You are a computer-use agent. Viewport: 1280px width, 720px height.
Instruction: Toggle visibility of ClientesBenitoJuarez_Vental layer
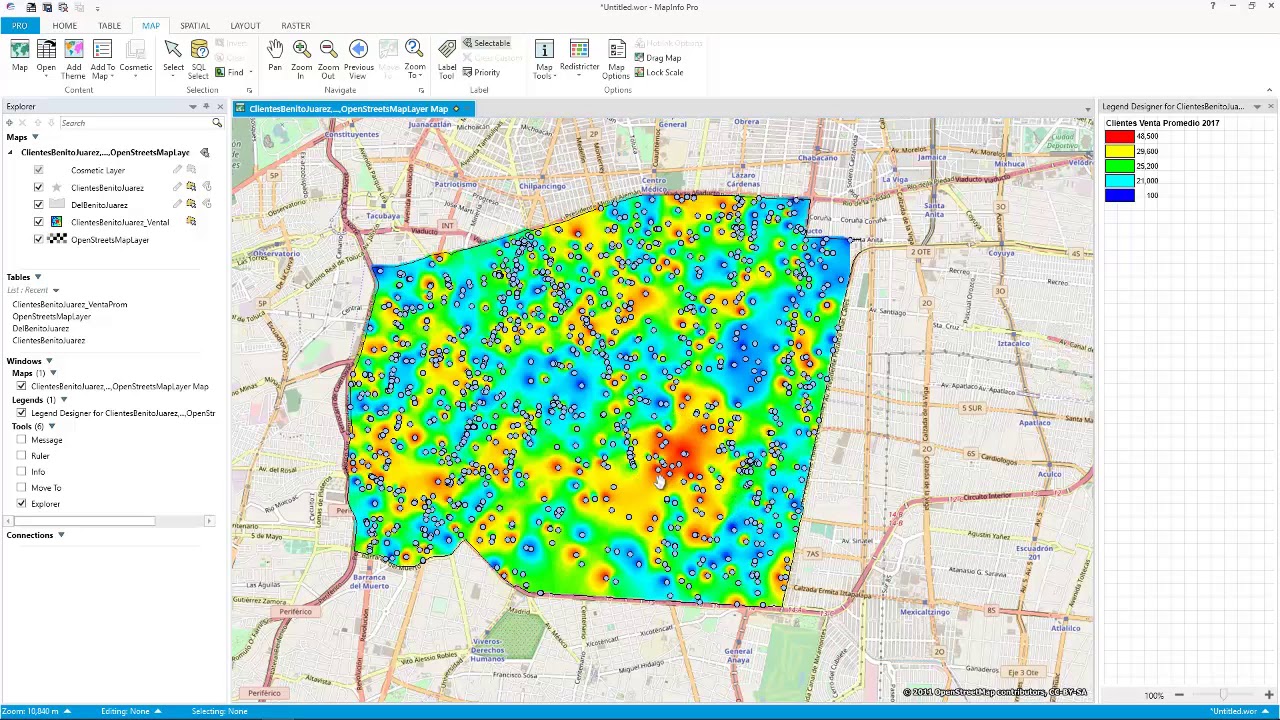(38, 222)
